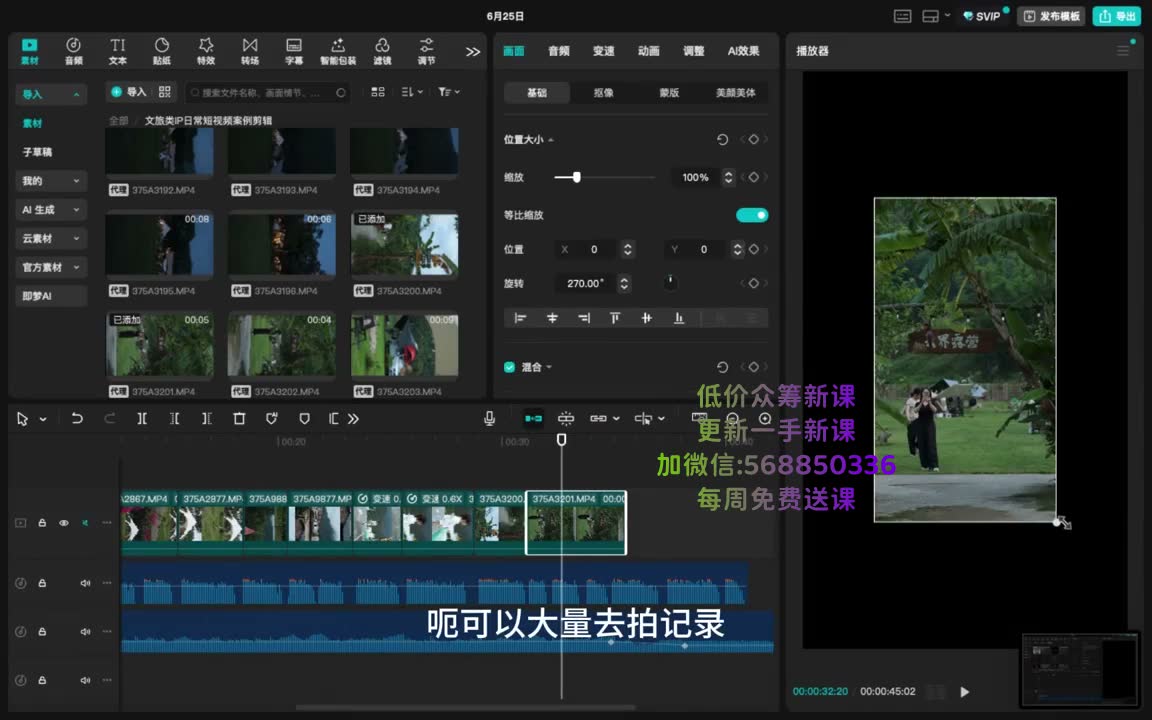Show more top toolbar categories
The height and width of the screenshot is (720, 1152).
click(x=472, y=51)
